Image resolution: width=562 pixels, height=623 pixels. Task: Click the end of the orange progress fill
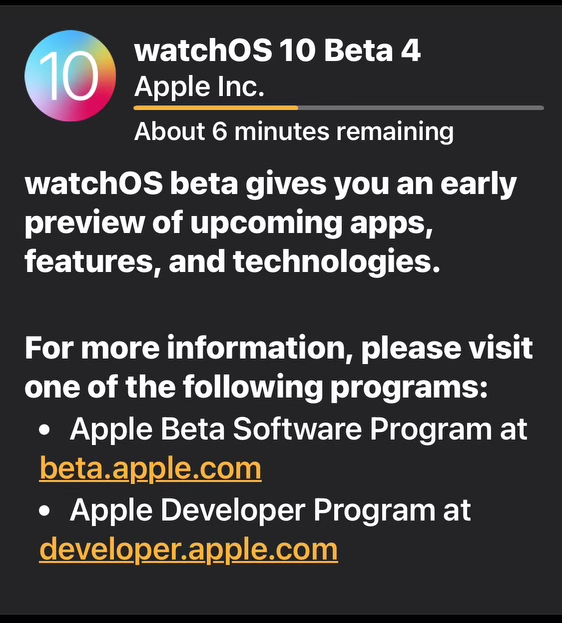click(x=297, y=108)
